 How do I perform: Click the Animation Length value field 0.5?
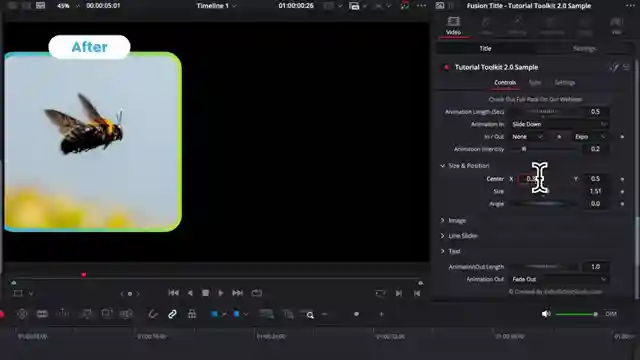click(596, 111)
